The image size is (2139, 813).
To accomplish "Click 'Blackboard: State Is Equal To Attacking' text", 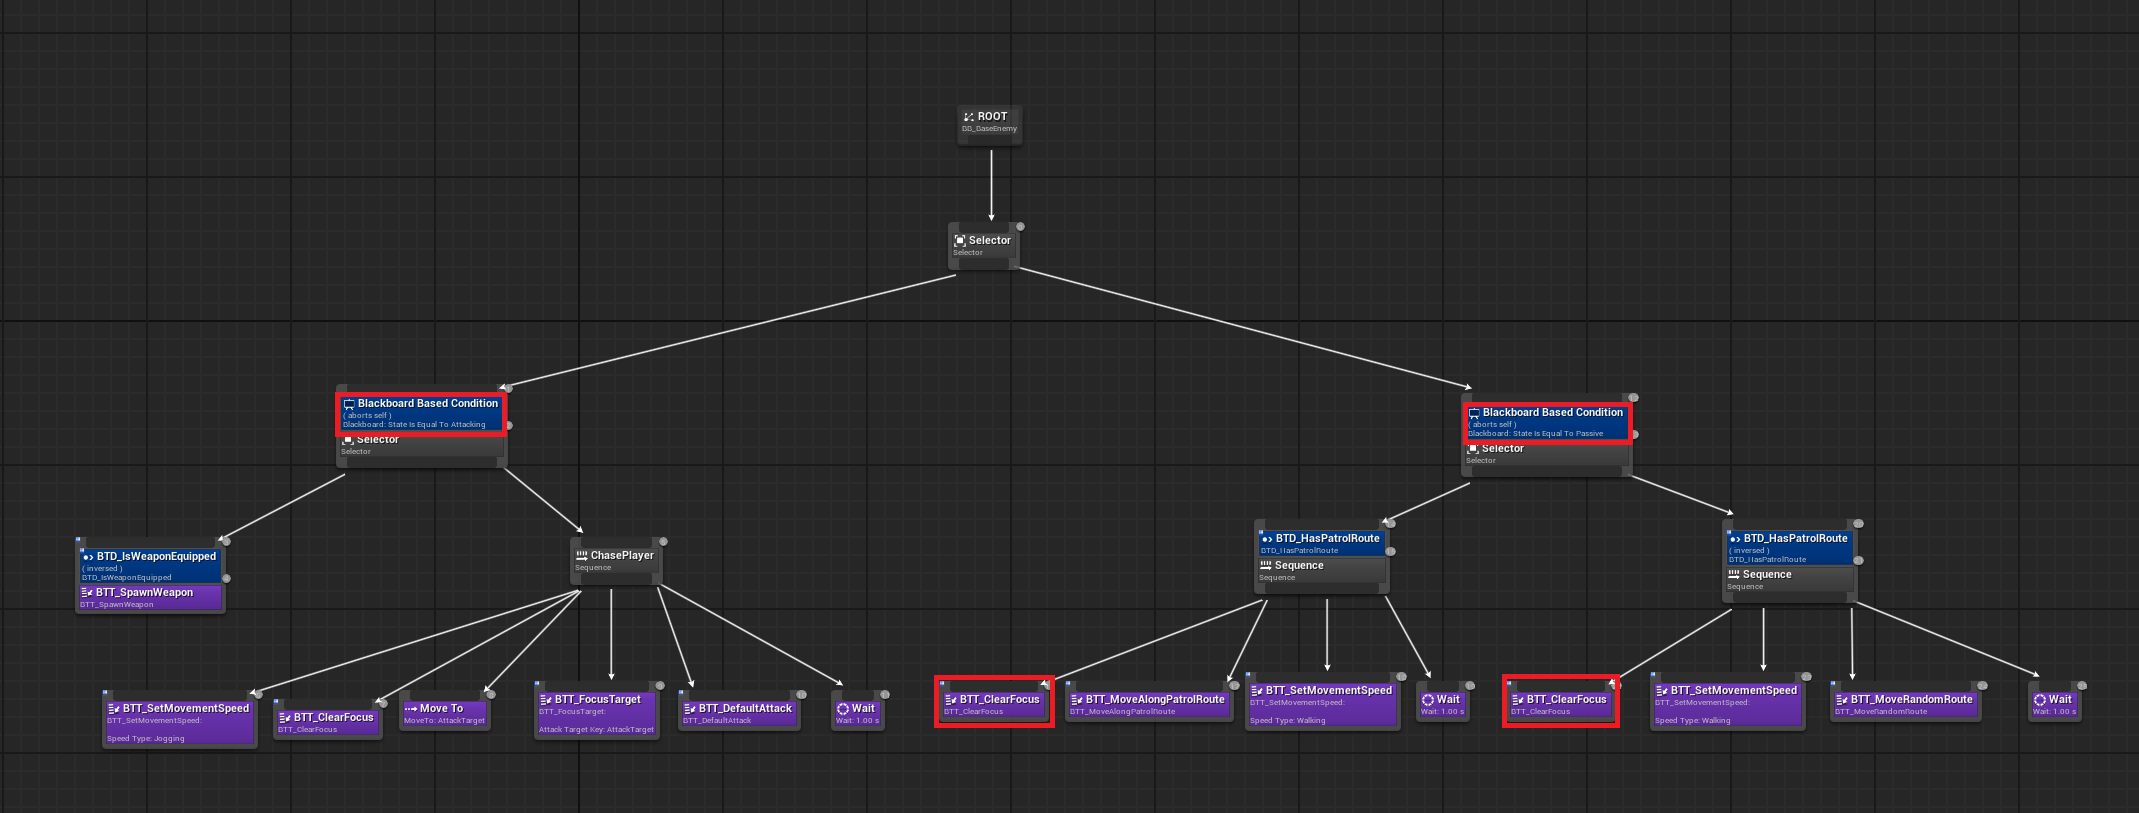I will pos(414,425).
